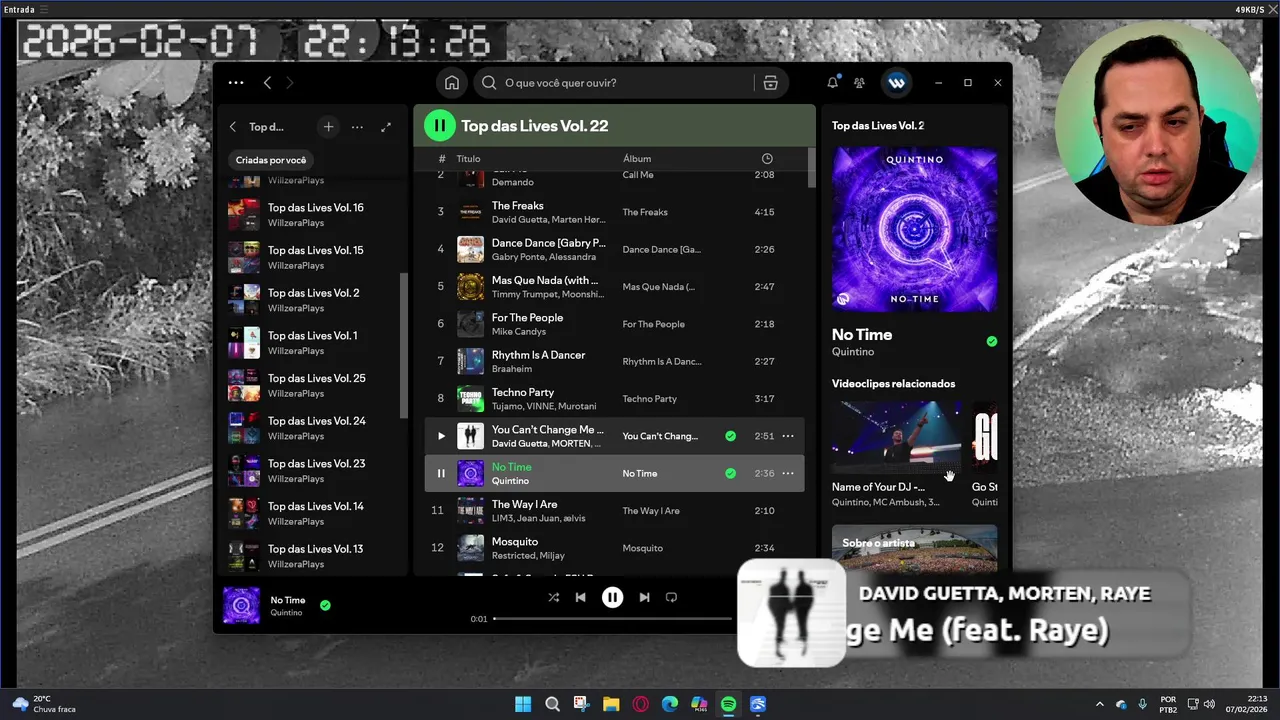1280x720 pixels.
Task: Play You Can't Change Me row arrow
Action: pyautogui.click(x=441, y=436)
